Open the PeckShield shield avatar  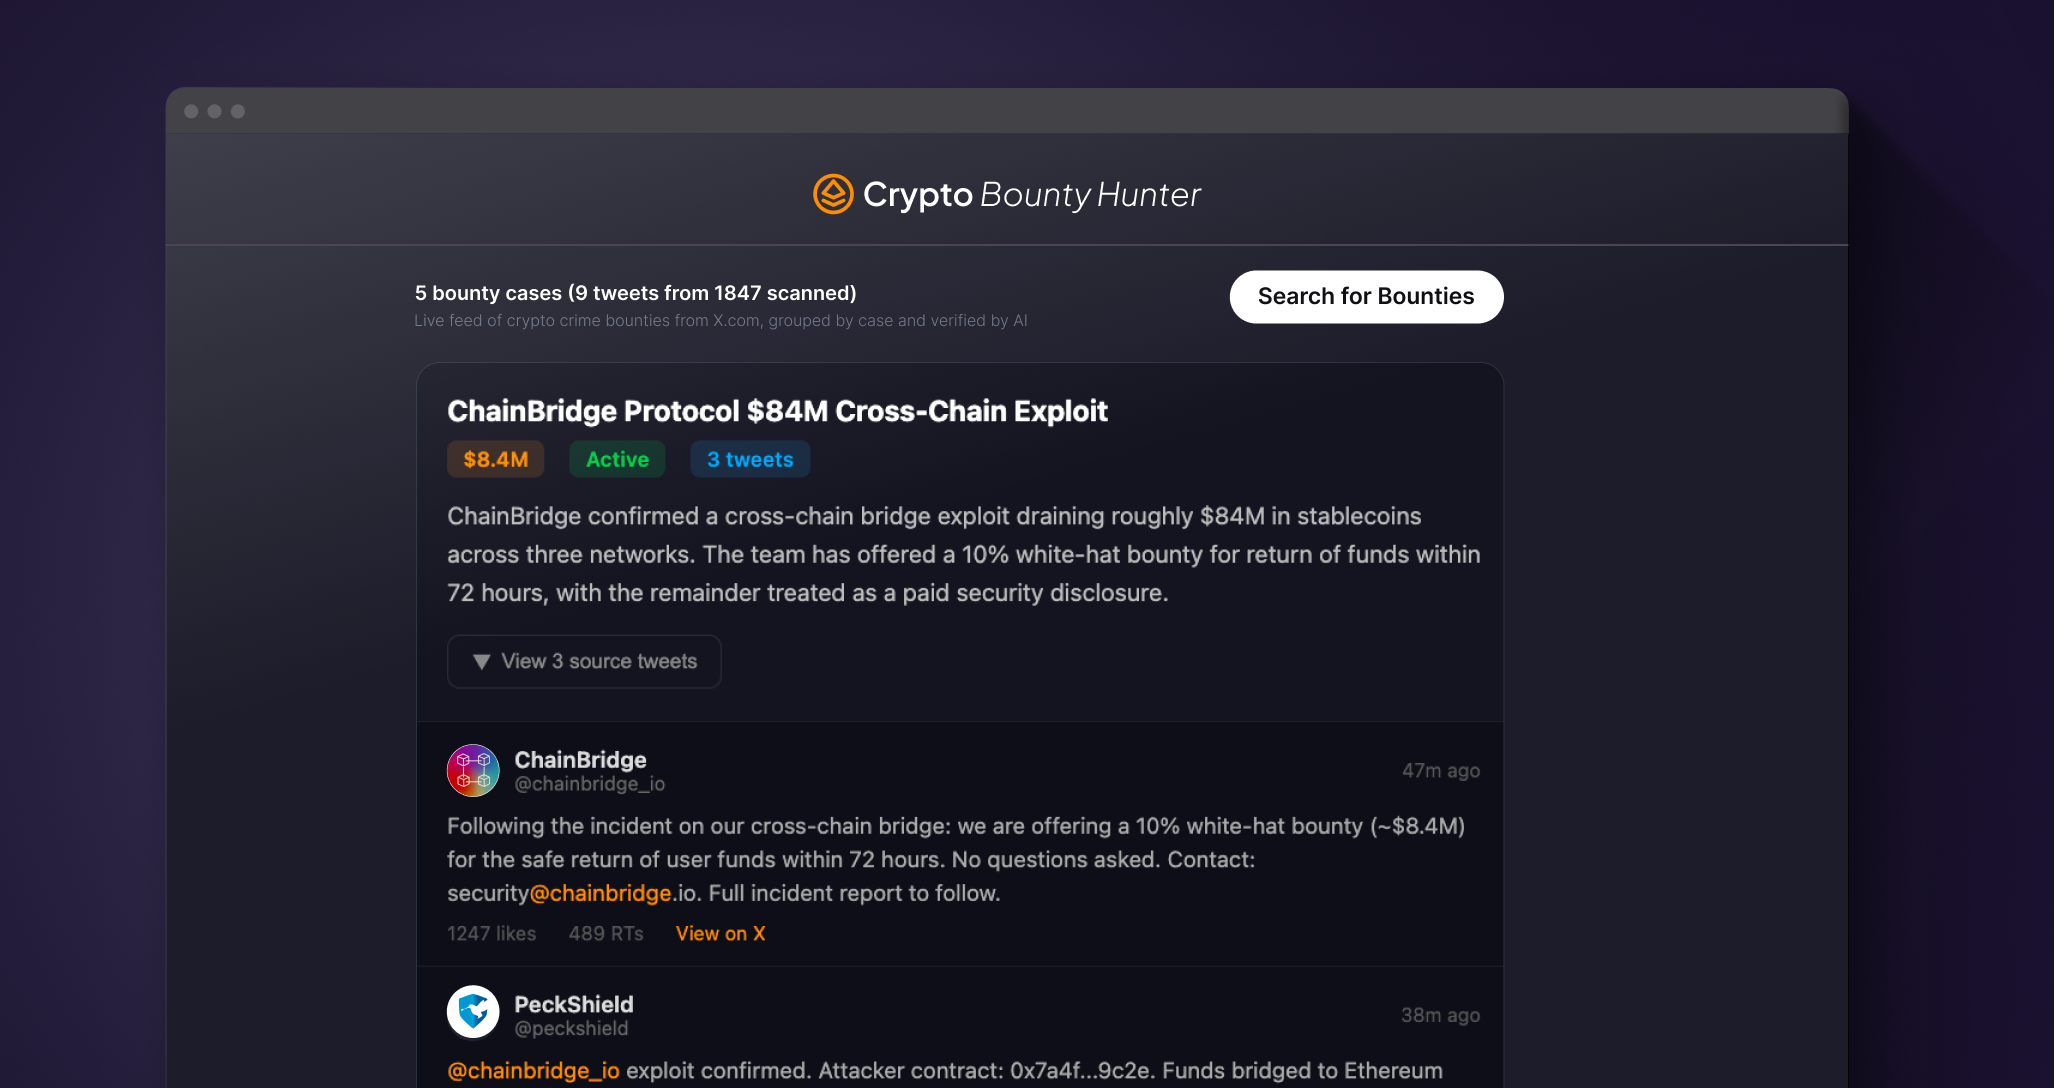[473, 1012]
